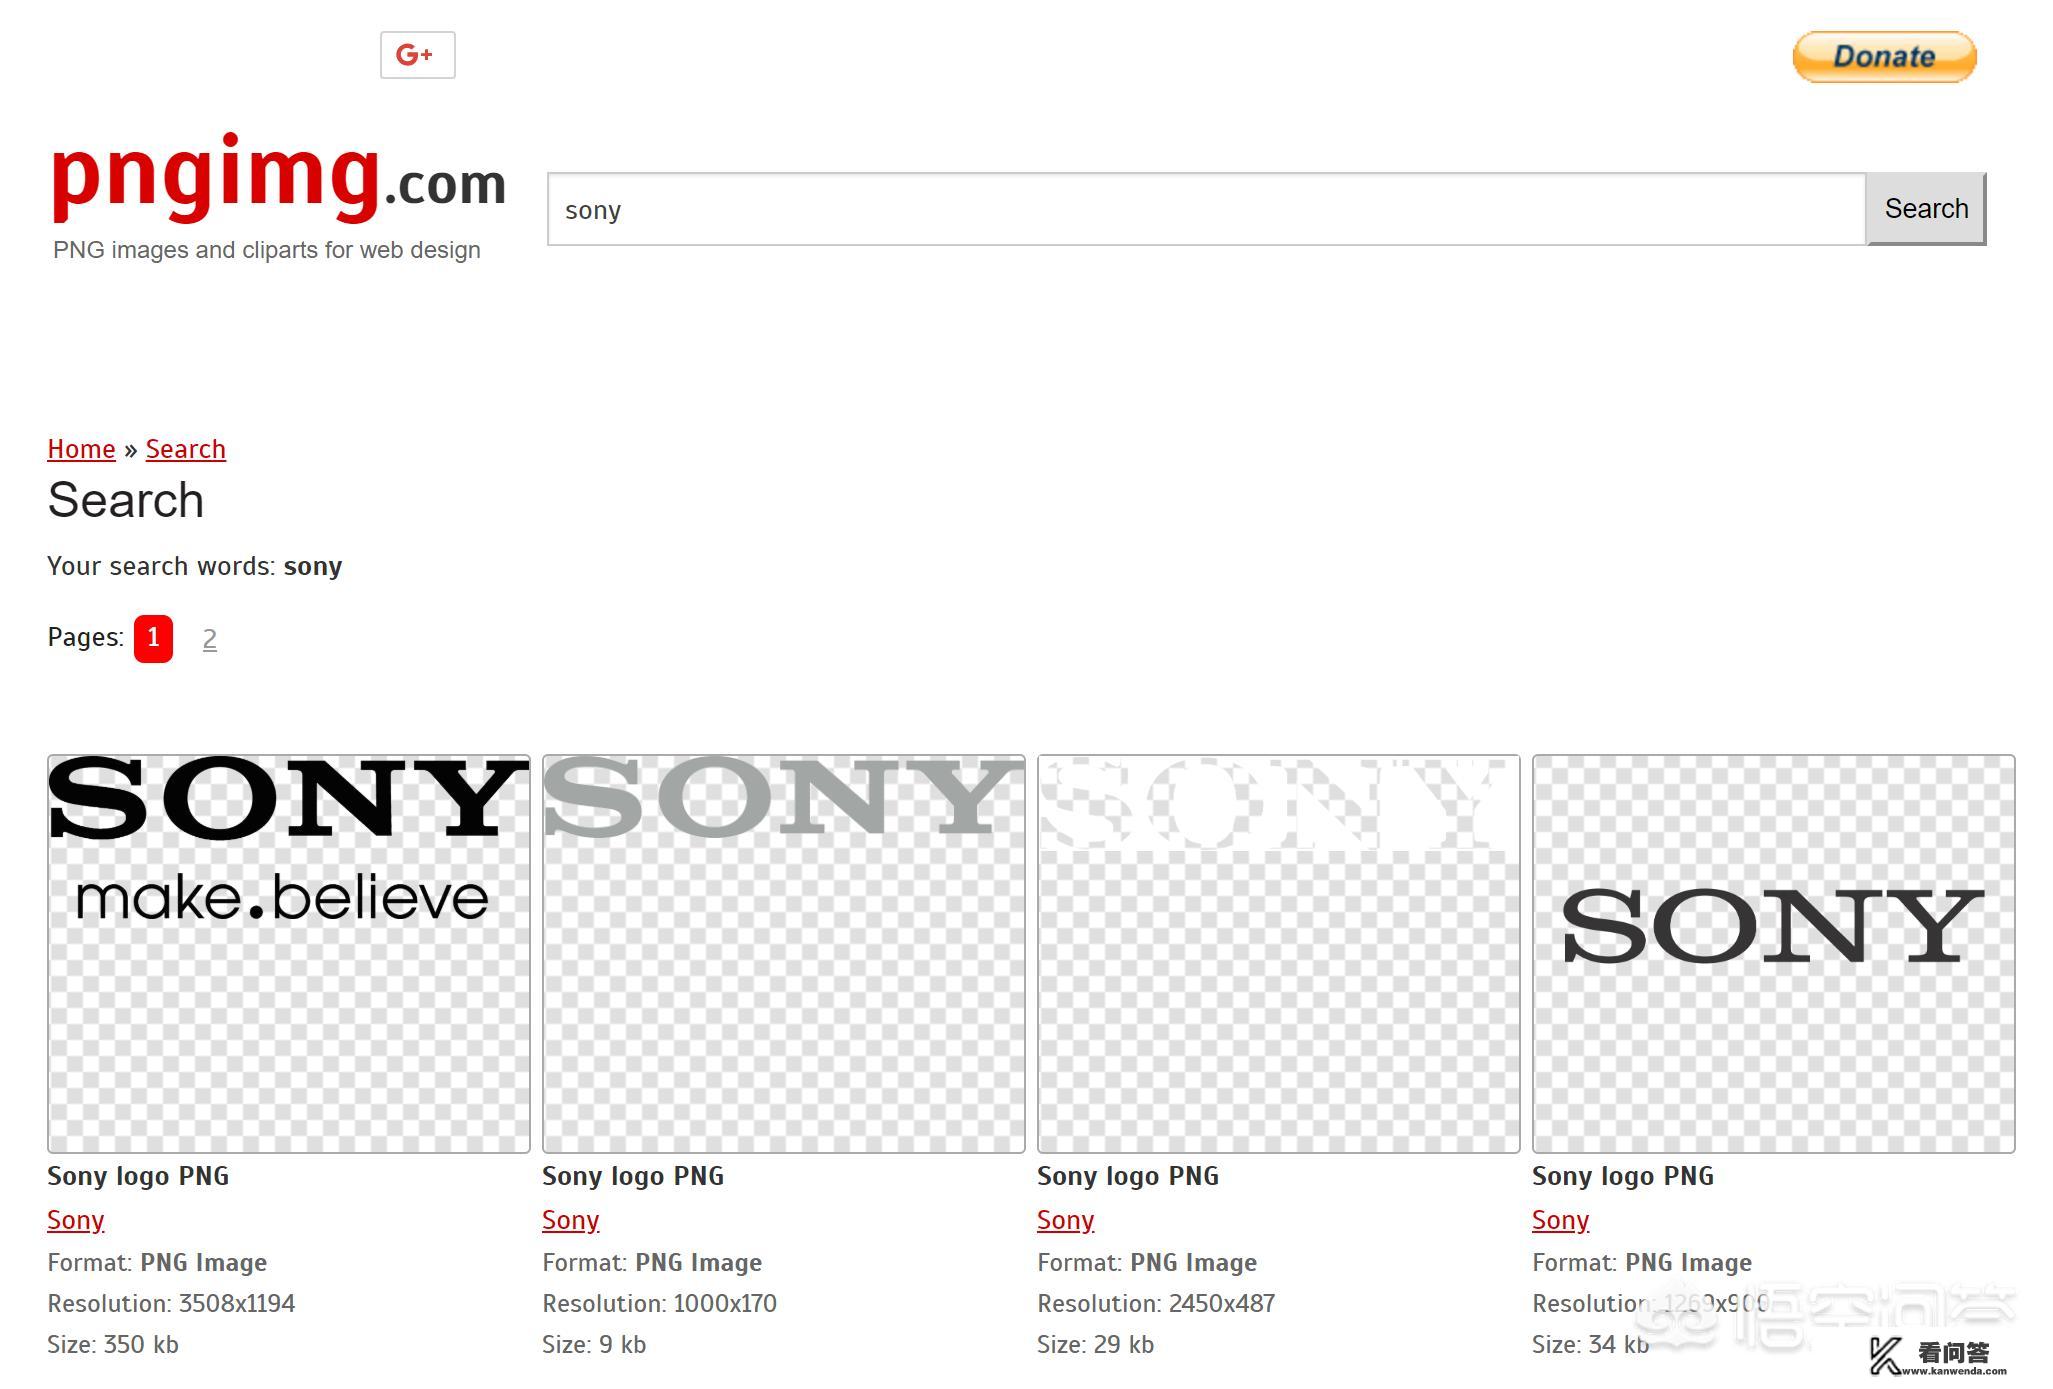Click the Search breadcrumb link

click(186, 450)
